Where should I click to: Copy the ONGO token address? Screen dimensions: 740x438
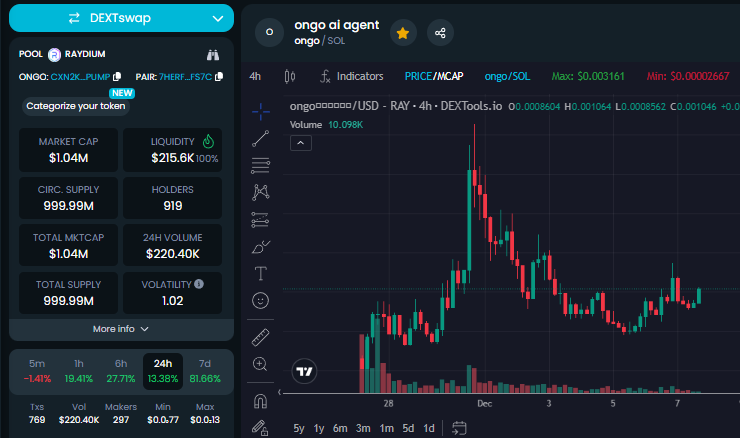[x=117, y=76]
